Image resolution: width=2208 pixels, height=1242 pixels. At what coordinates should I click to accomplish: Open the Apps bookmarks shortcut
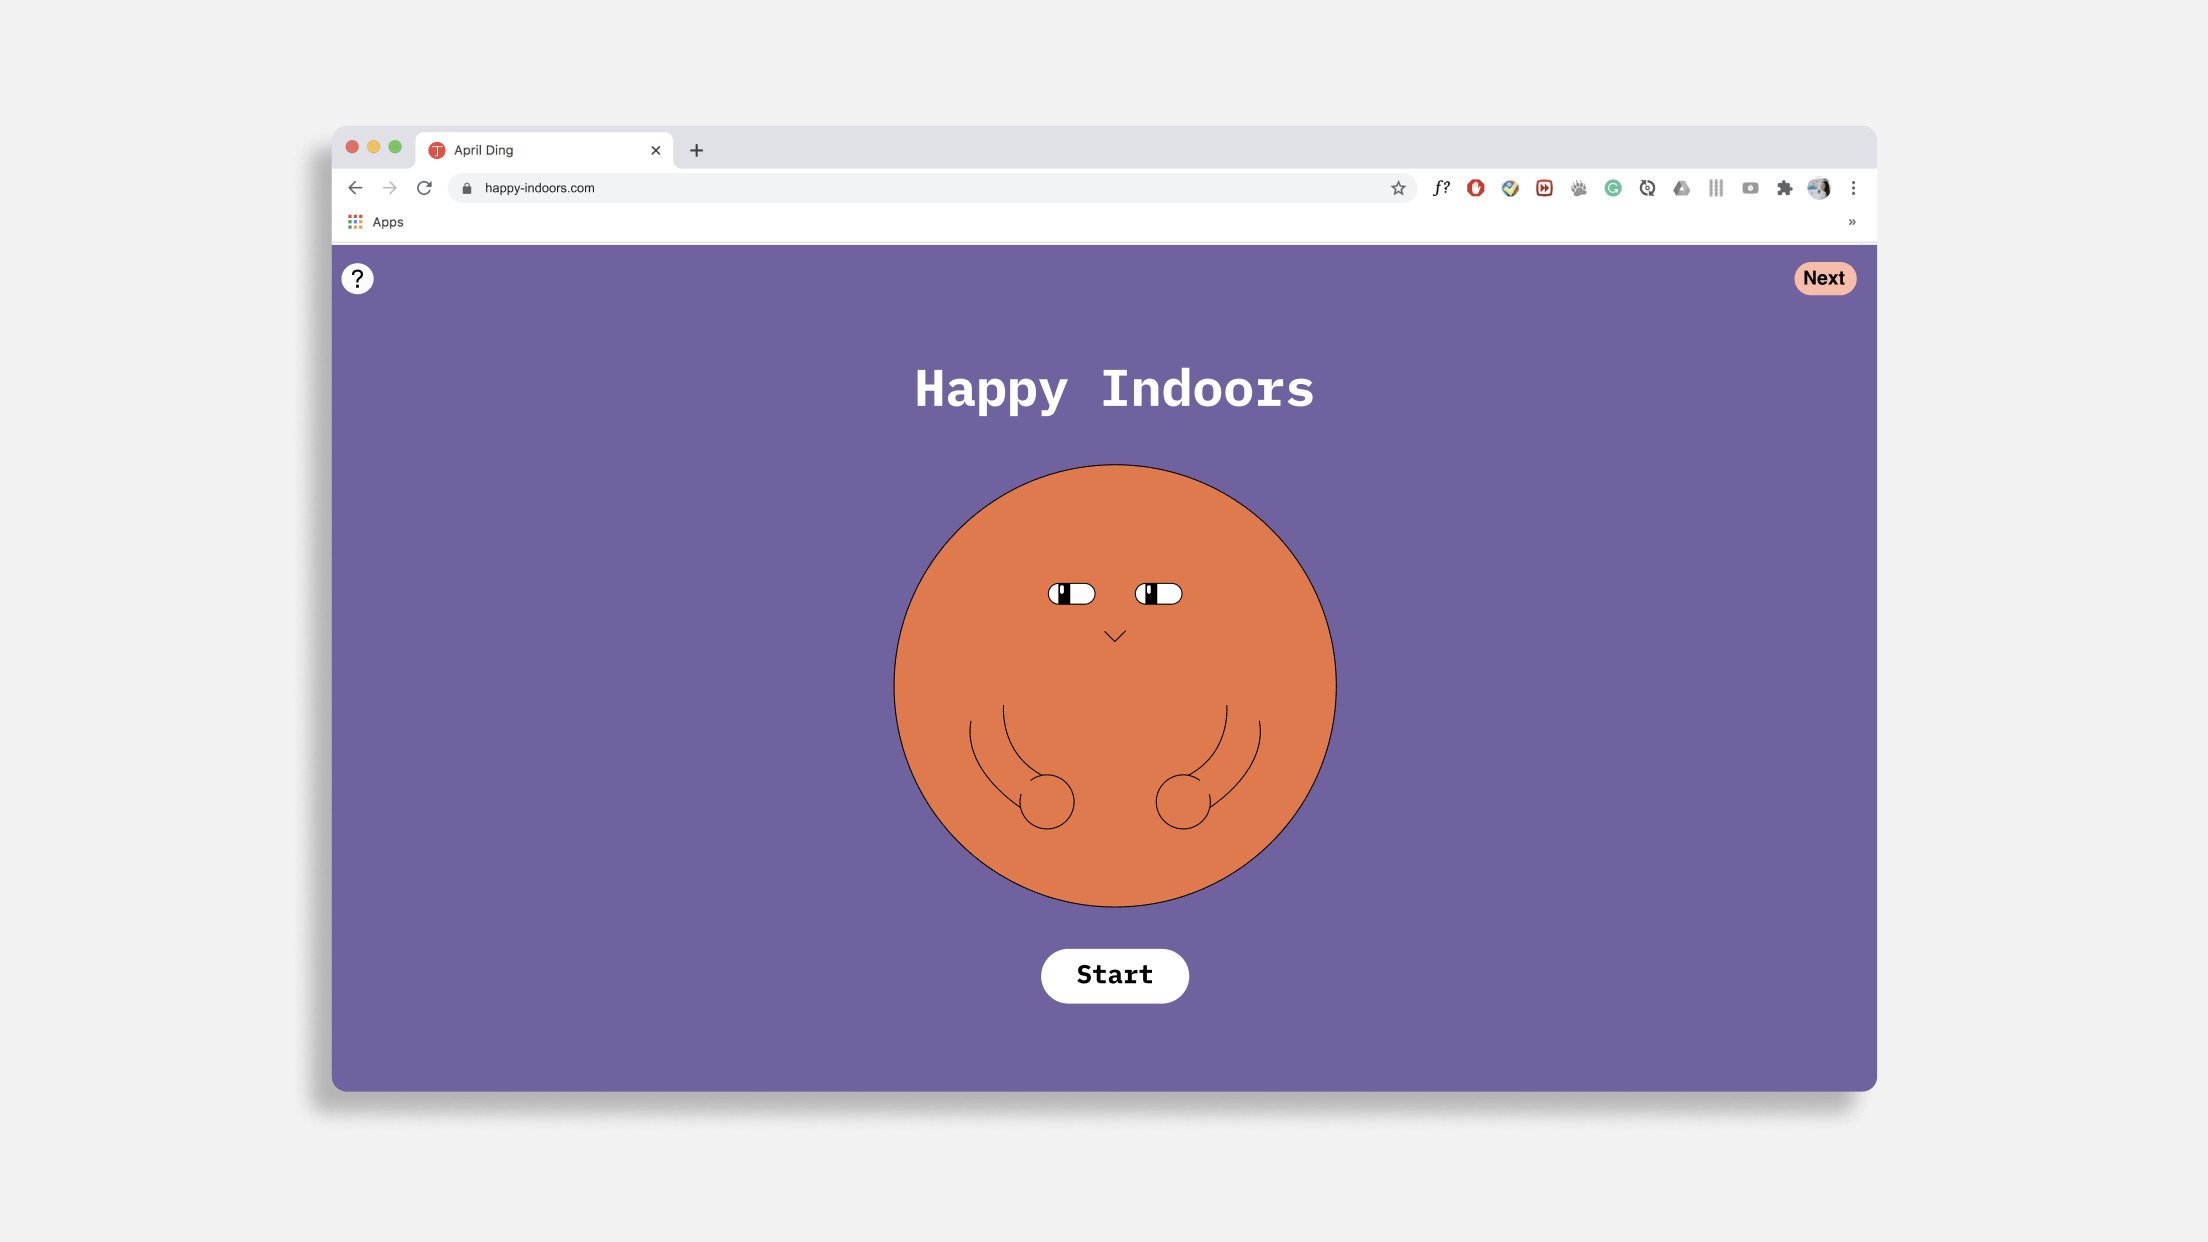[x=376, y=222]
